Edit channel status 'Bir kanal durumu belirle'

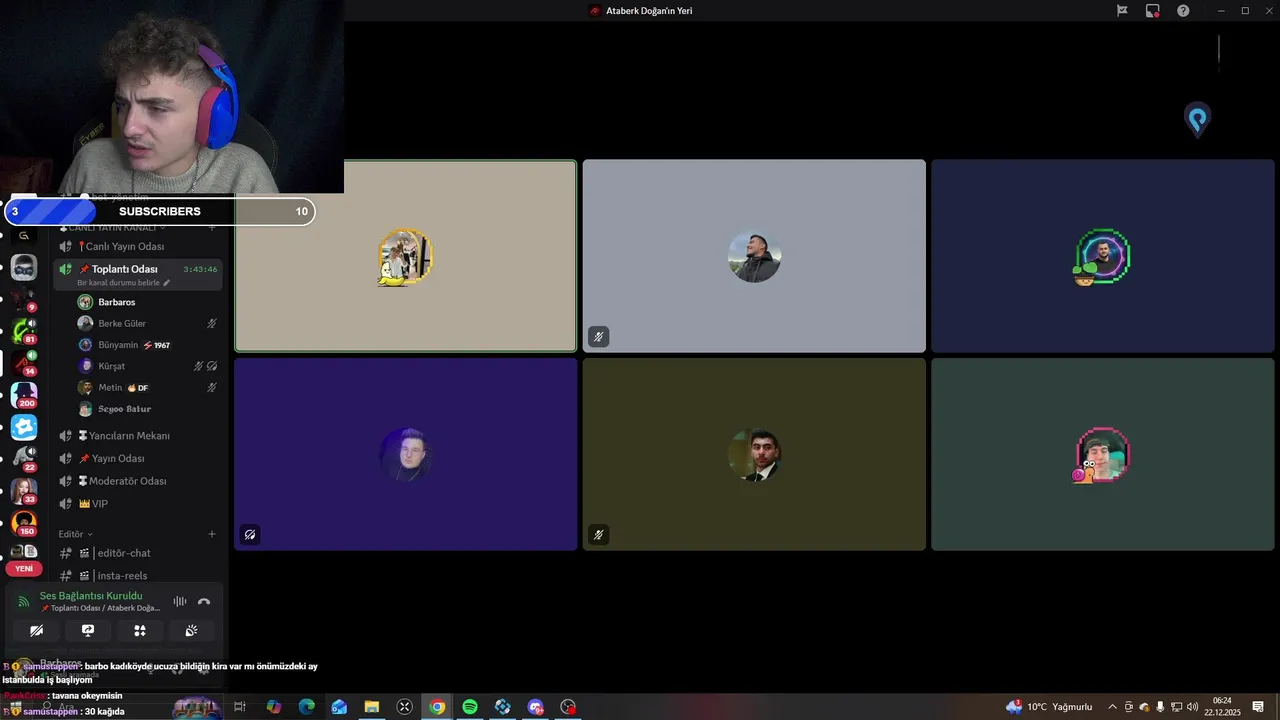coord(124,283)
